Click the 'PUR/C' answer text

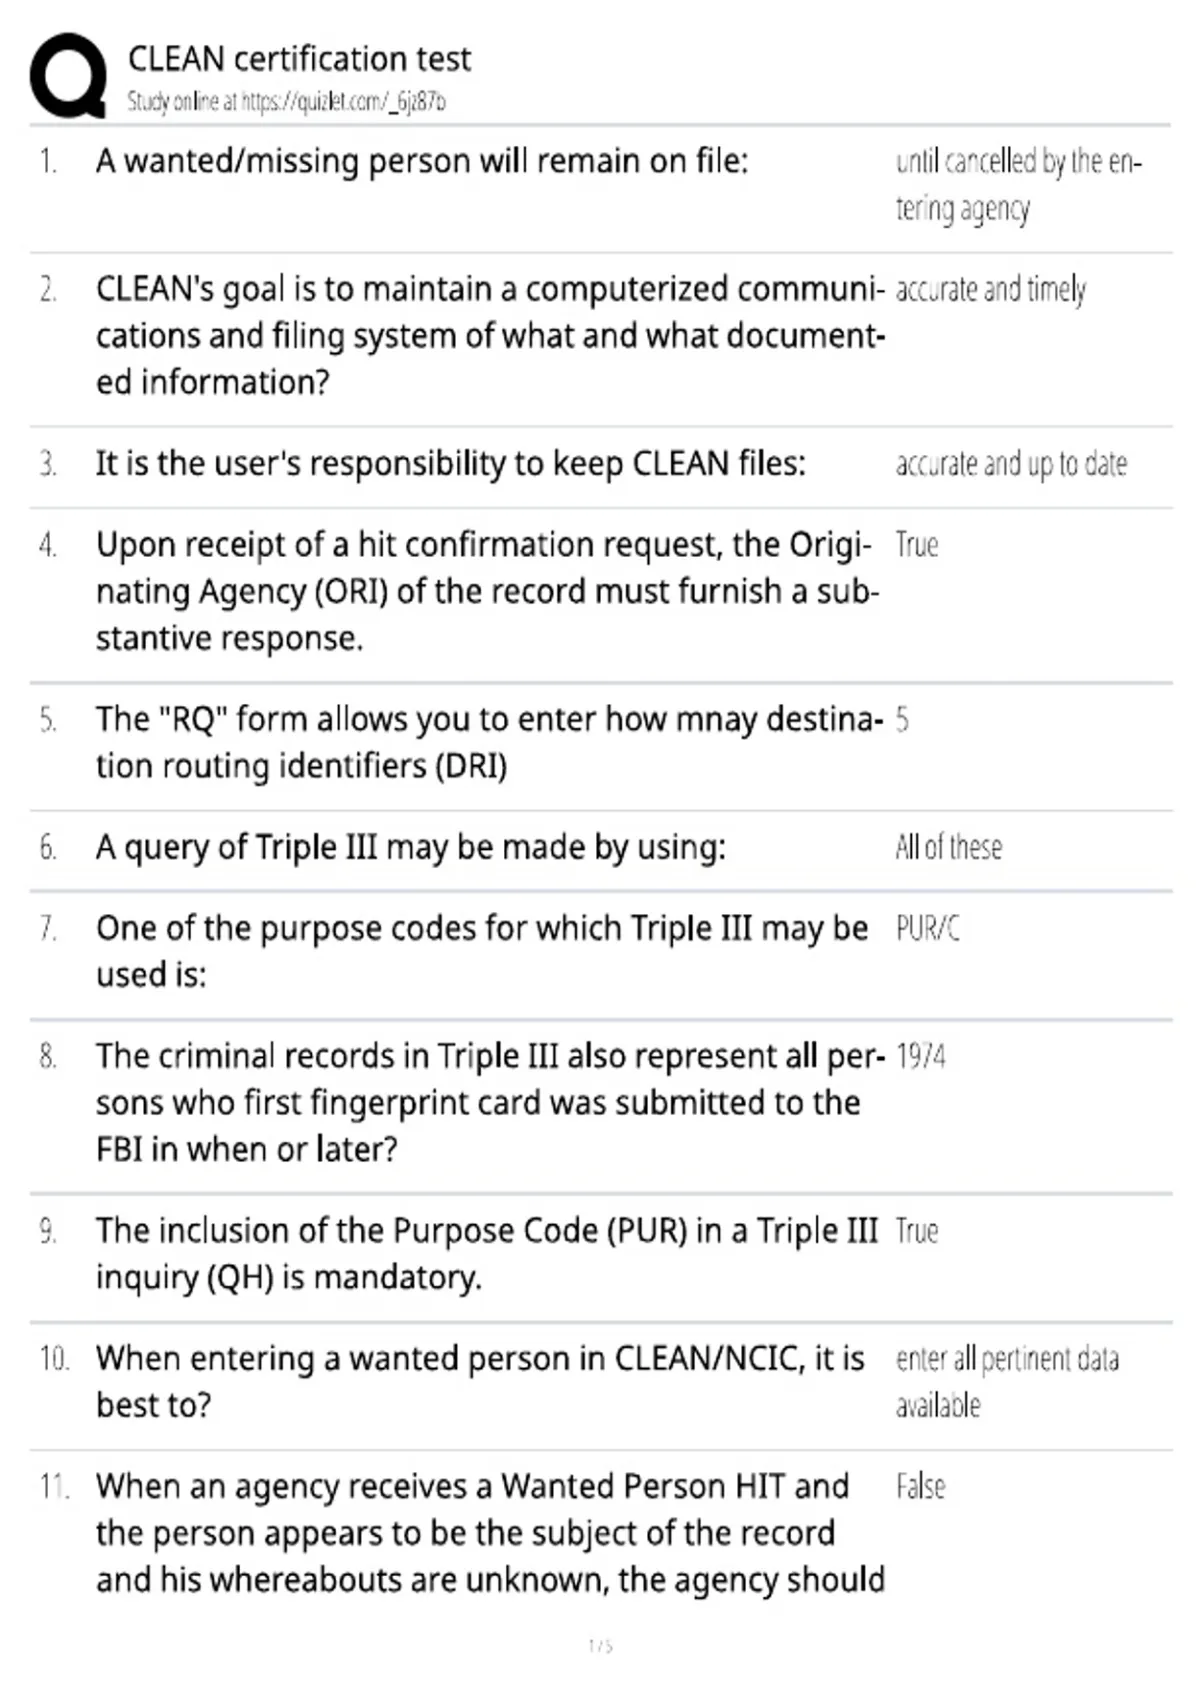coord(927,928)
